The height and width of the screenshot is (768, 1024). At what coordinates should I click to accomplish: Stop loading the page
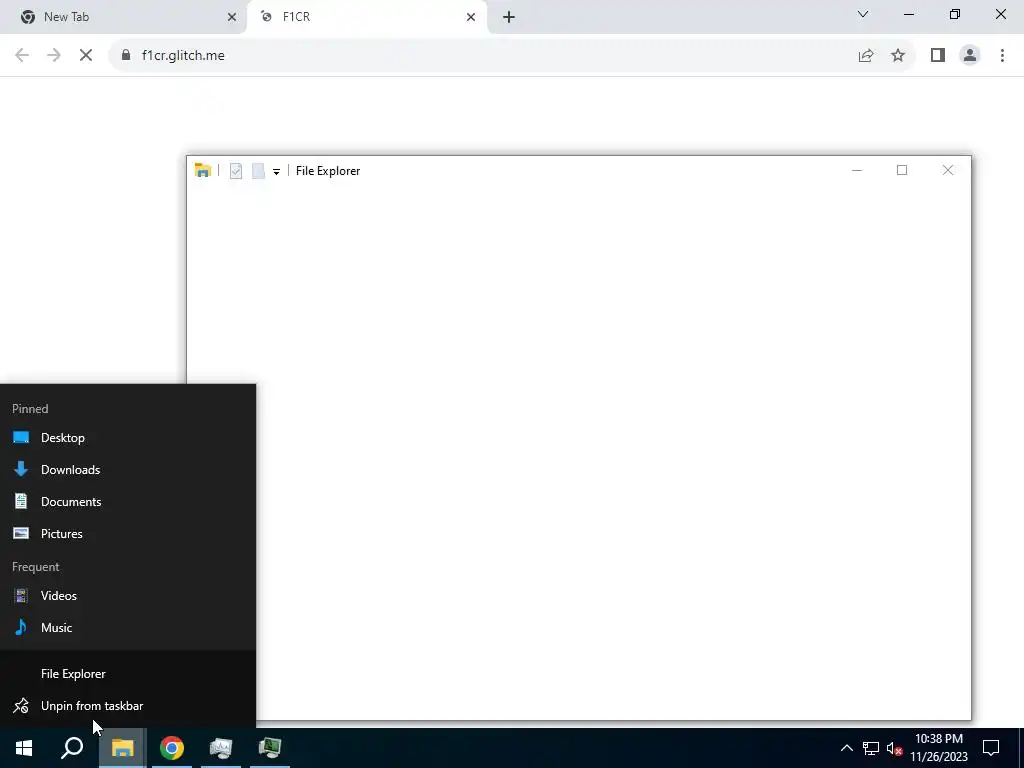[x=86, y=56]
